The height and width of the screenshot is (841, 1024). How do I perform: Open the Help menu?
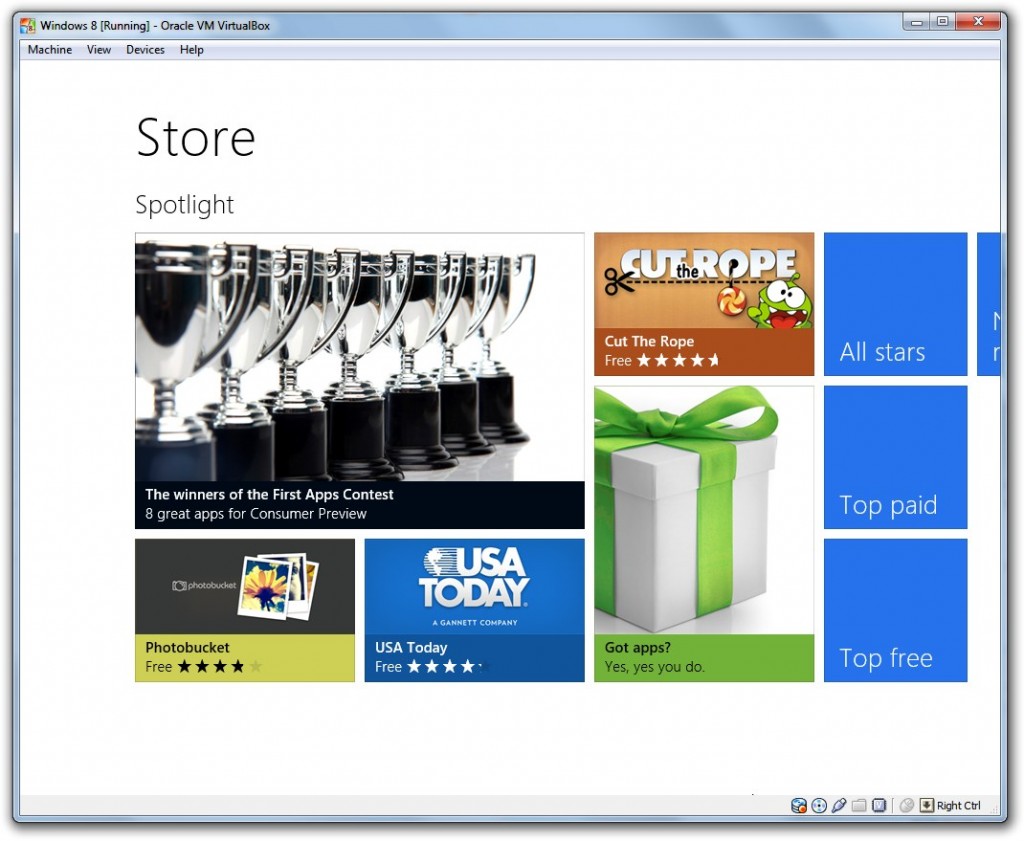[191, 49]
